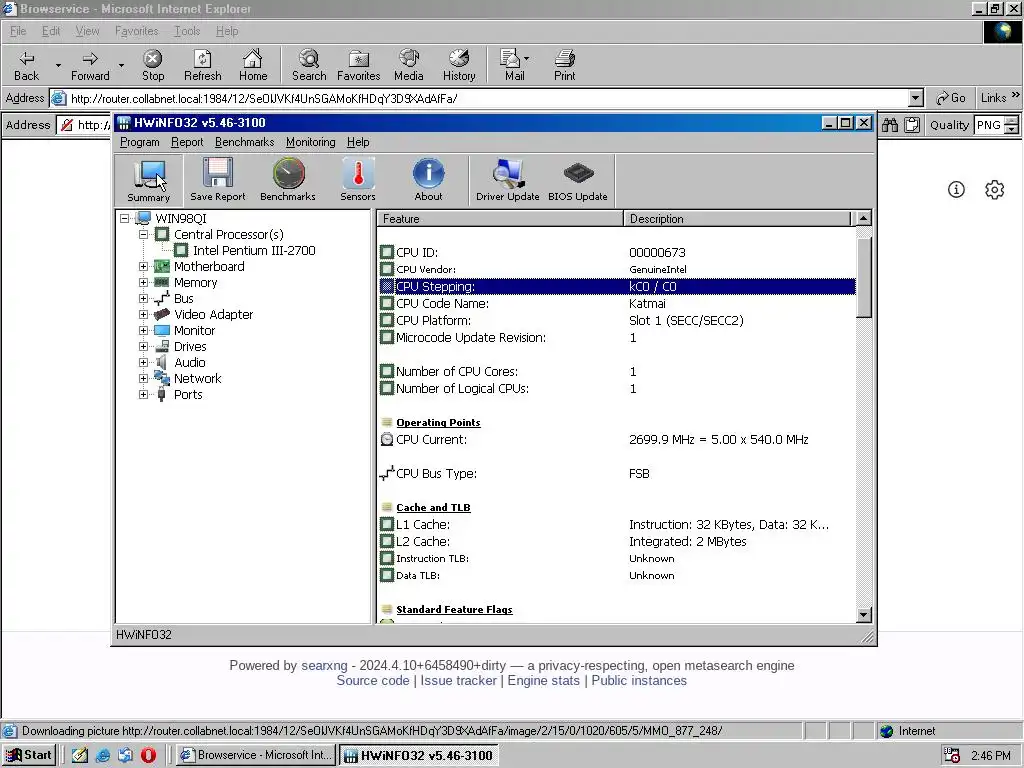Open the HWiNFO32 Report menu
The height and width of the screenshot is (768, 1024).
tap(187, 142)
